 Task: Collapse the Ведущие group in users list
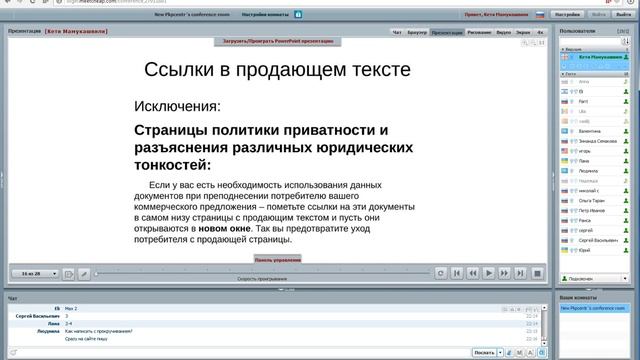(x=563, y=49)
